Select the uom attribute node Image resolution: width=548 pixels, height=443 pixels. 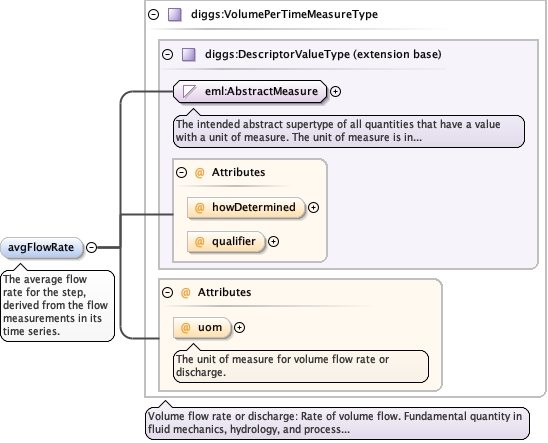coord(202,327)
